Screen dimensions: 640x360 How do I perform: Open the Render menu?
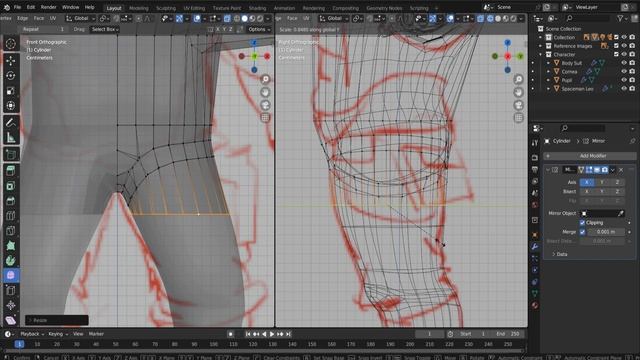click(48, 7)
